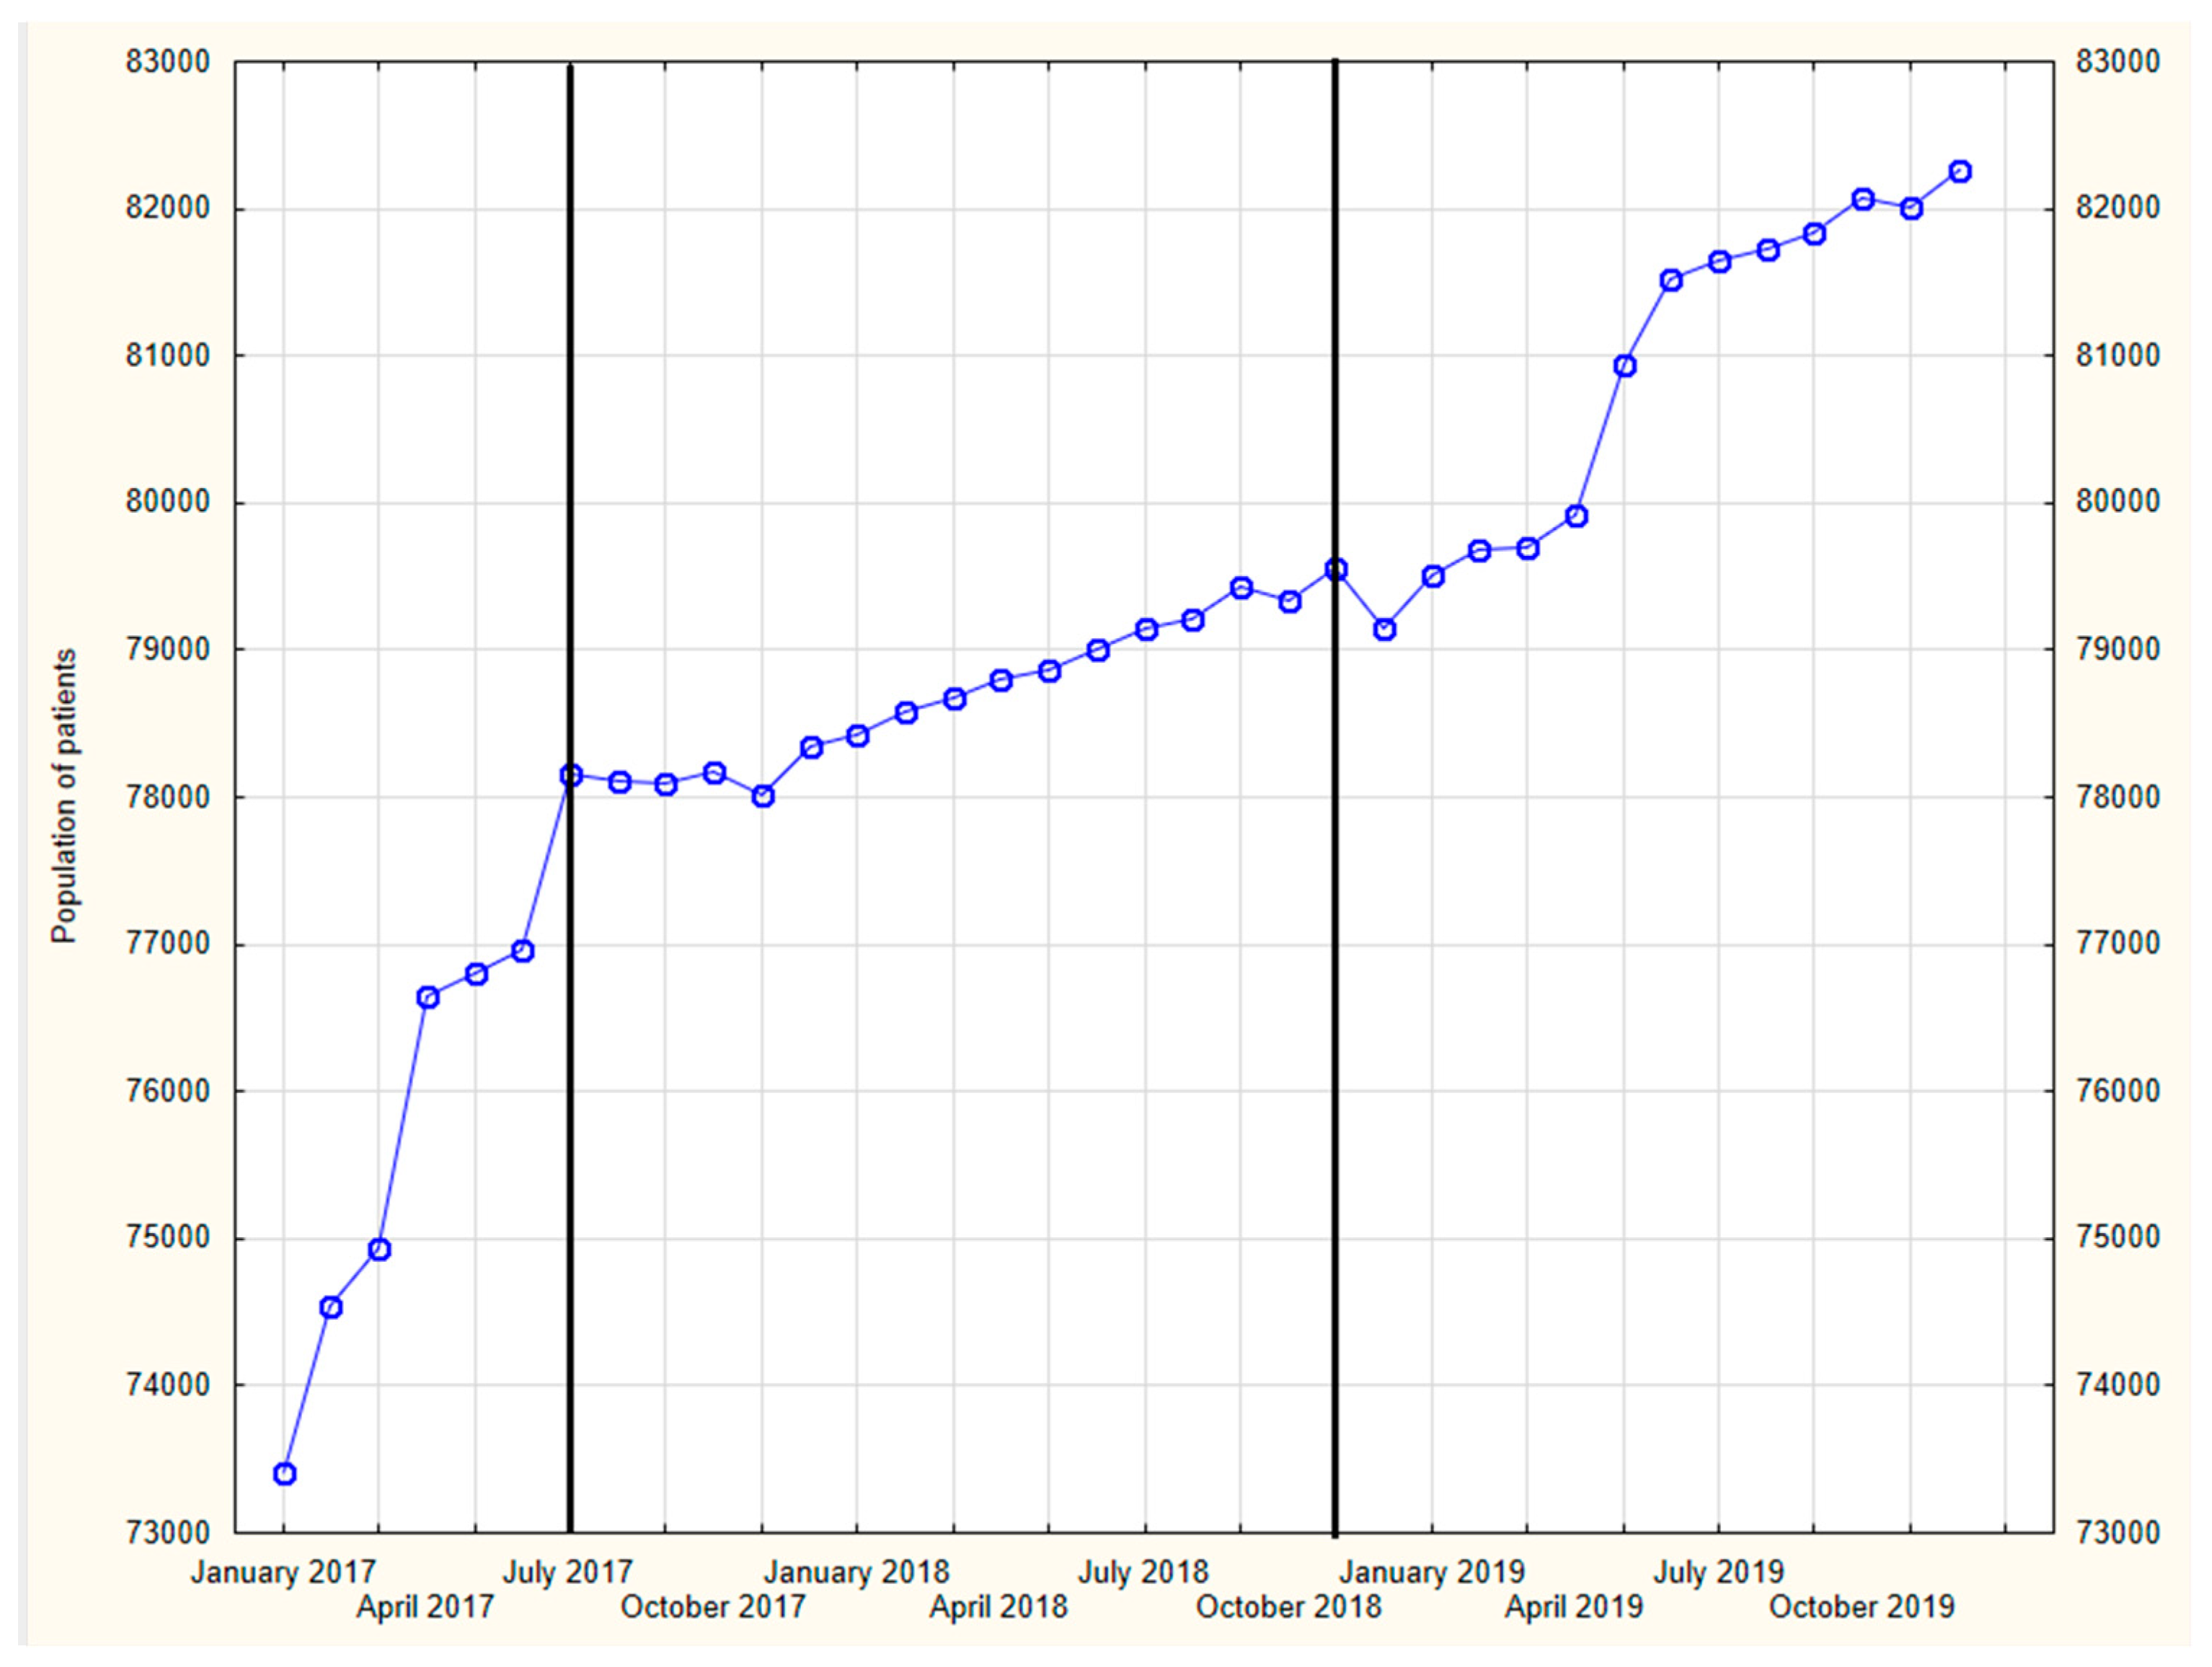
Task: Click the 'April 2017' x-axis label
Action: click(425, 1607)
